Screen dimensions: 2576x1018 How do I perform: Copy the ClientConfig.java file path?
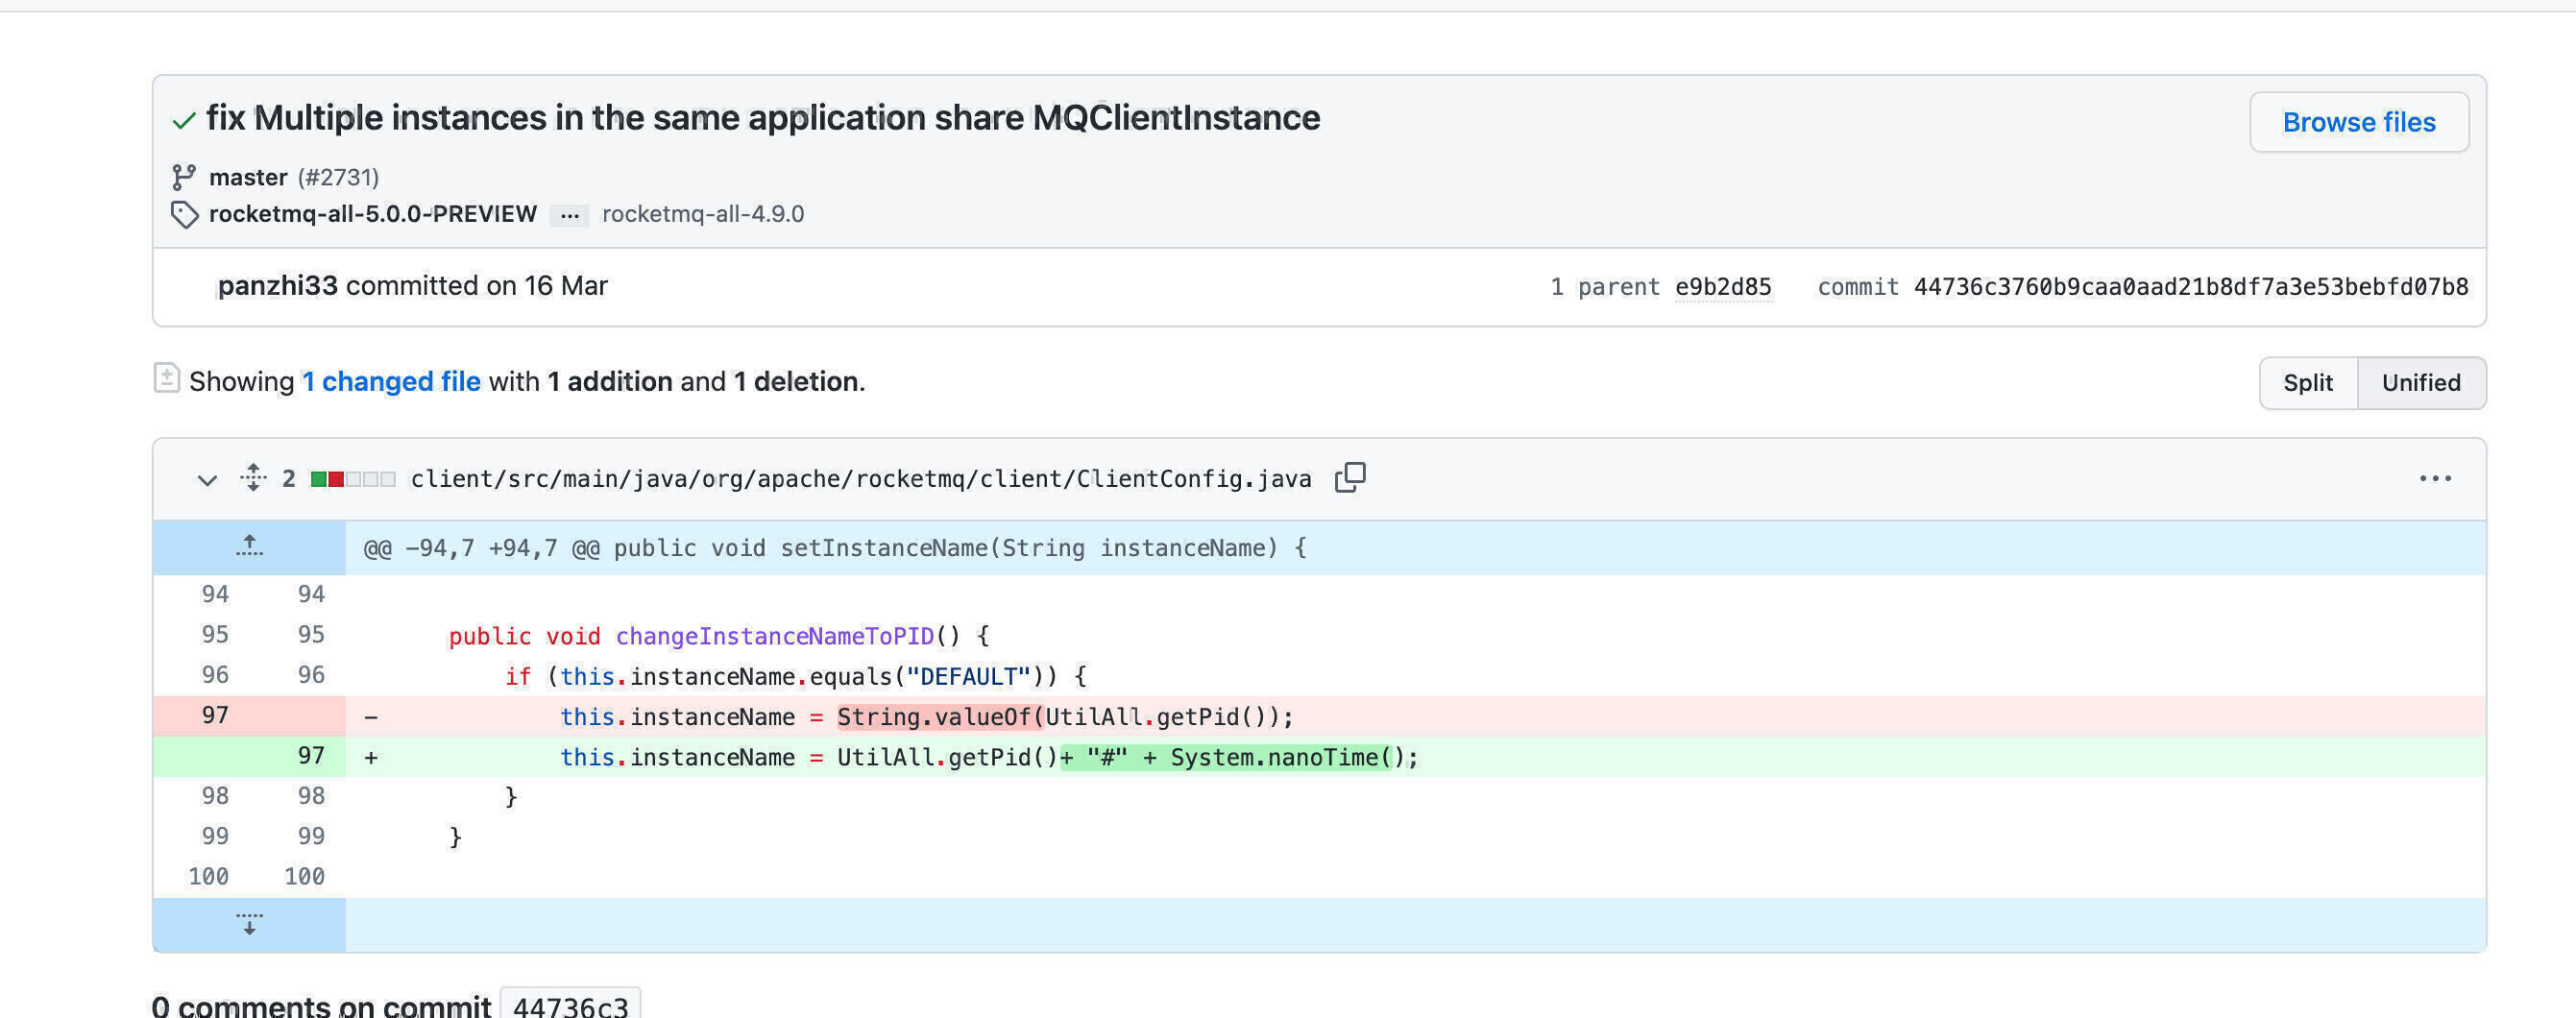(1350, 477)
